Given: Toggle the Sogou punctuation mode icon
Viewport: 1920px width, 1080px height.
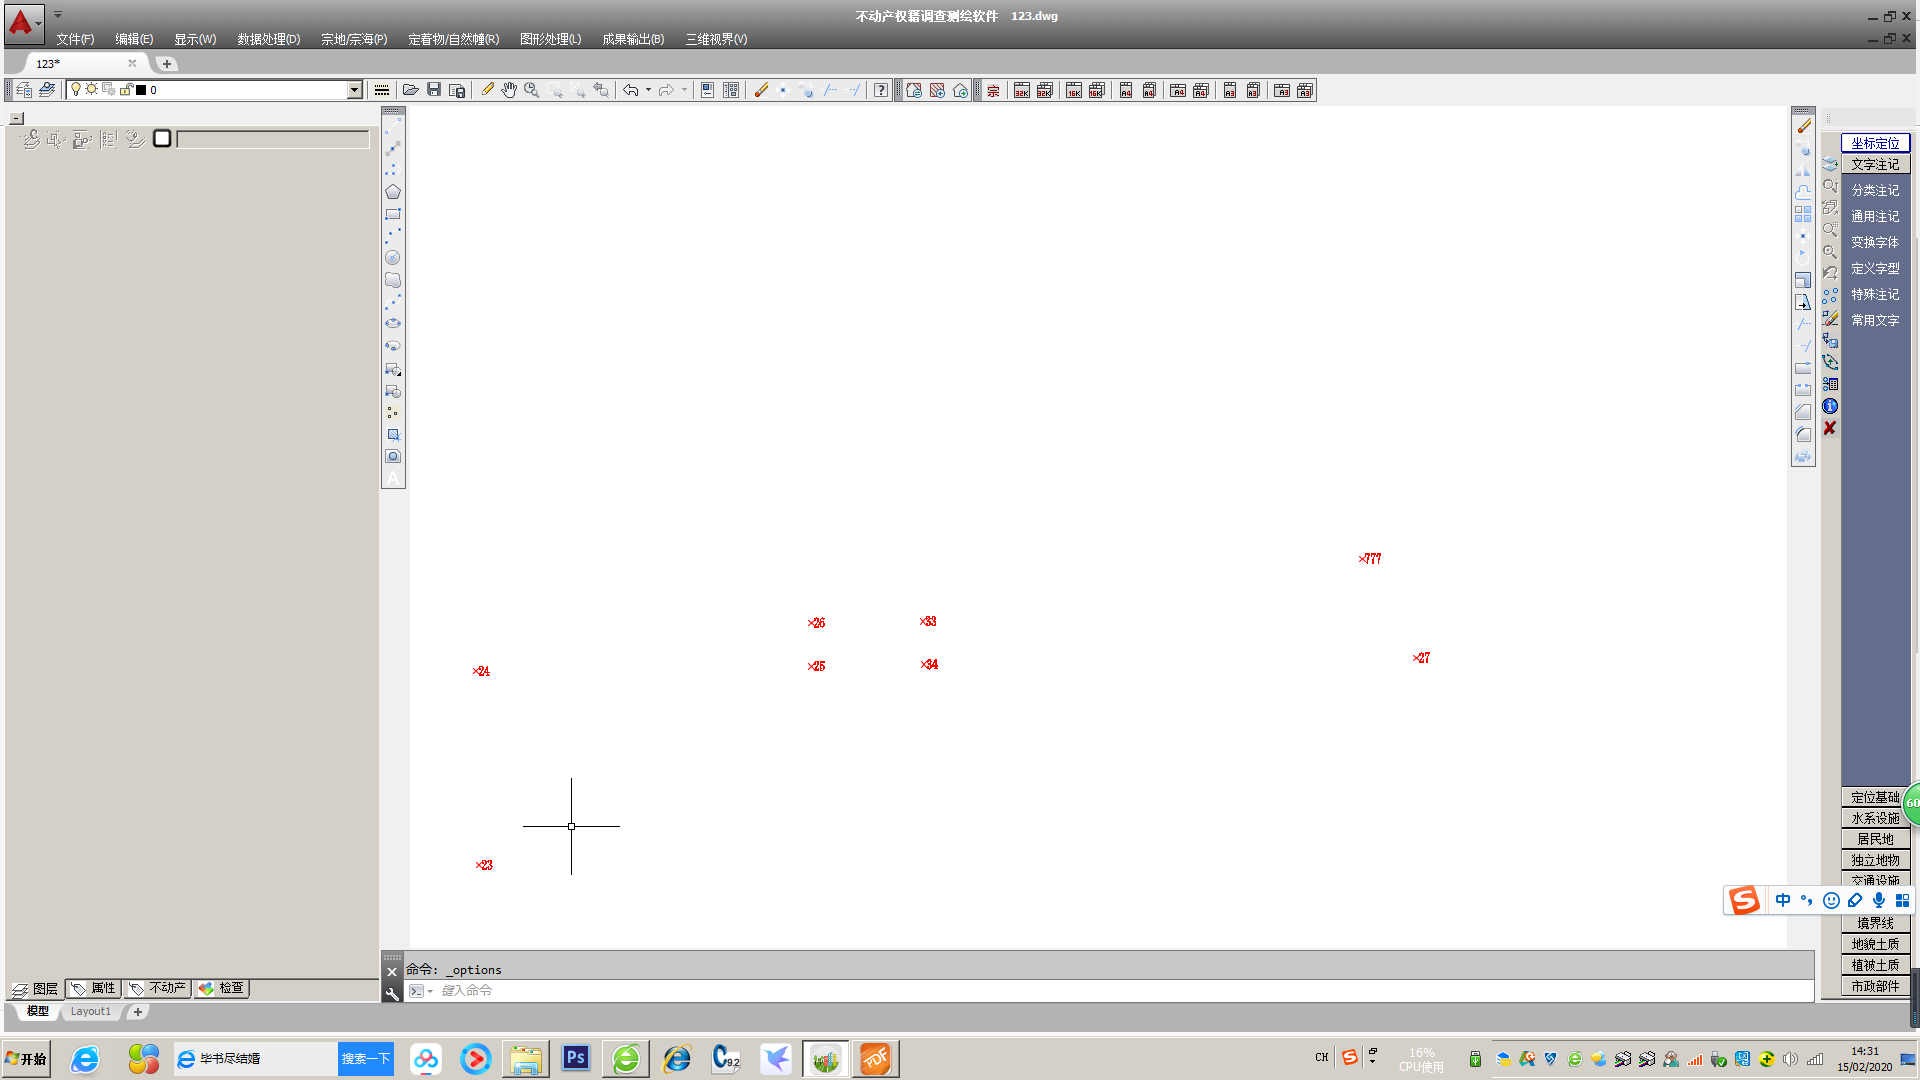Looking at the screenshot, I should click(1807, 901).
